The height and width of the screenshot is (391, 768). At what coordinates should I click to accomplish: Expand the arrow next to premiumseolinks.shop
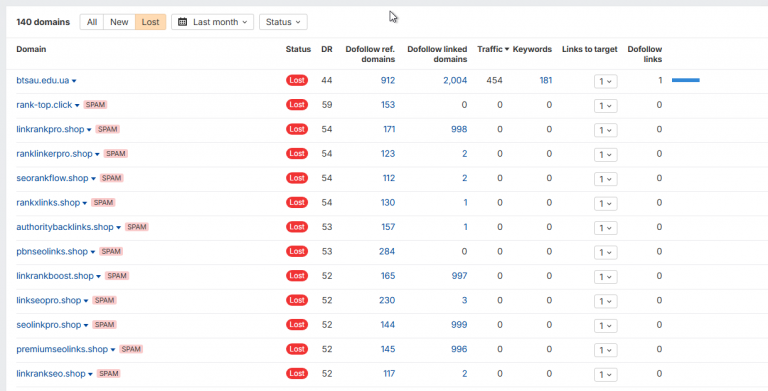[x=113, y=350]
